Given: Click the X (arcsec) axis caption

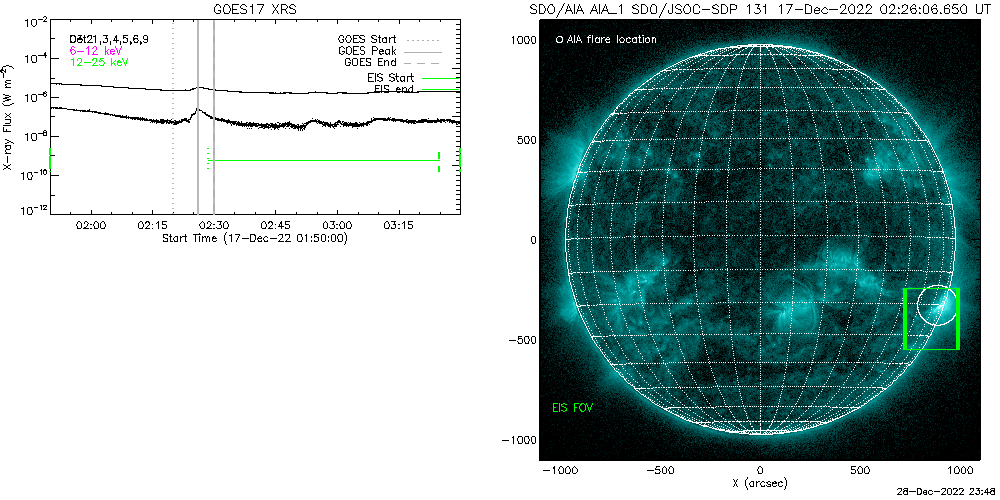Looking at the screenshot, I should click(761, 484).
